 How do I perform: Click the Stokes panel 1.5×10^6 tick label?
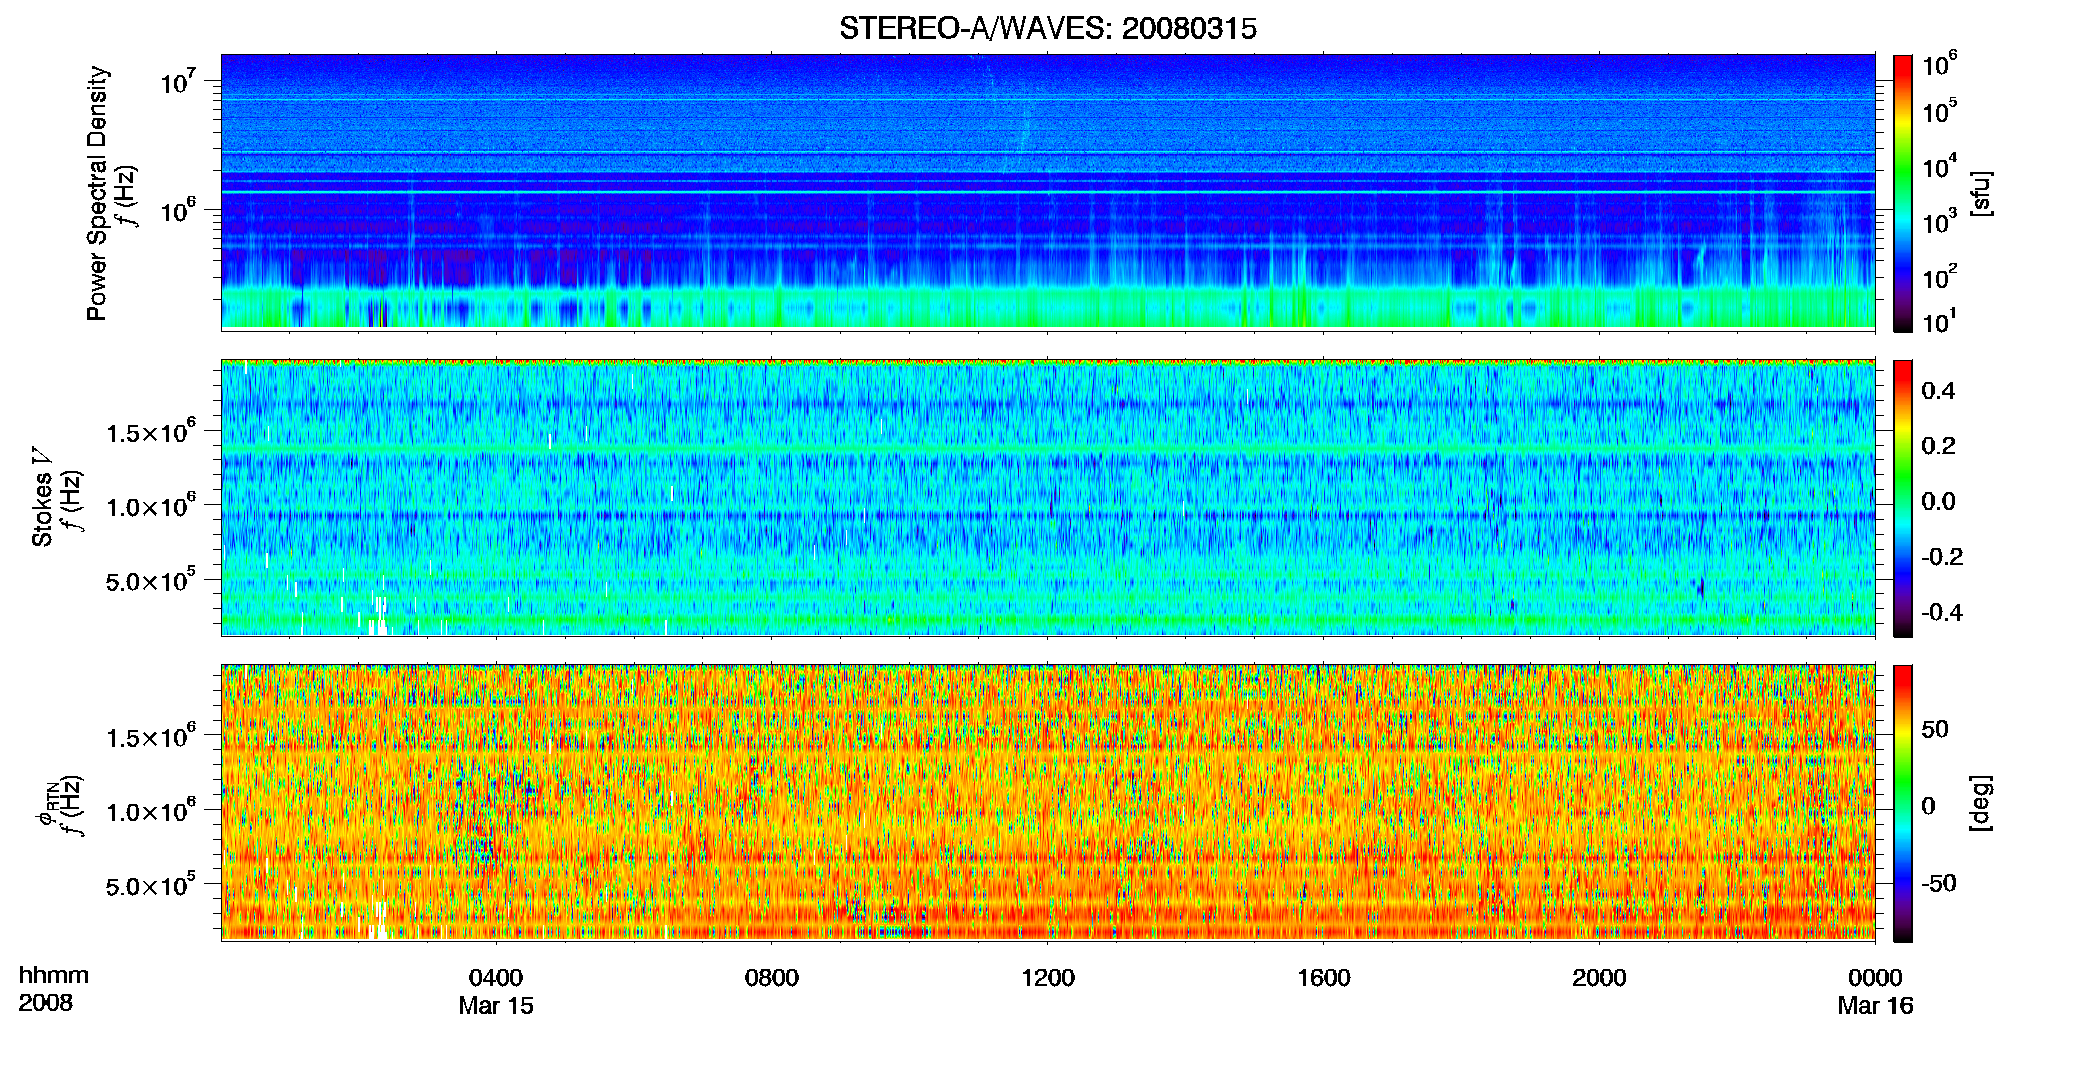tap(151, 431)
